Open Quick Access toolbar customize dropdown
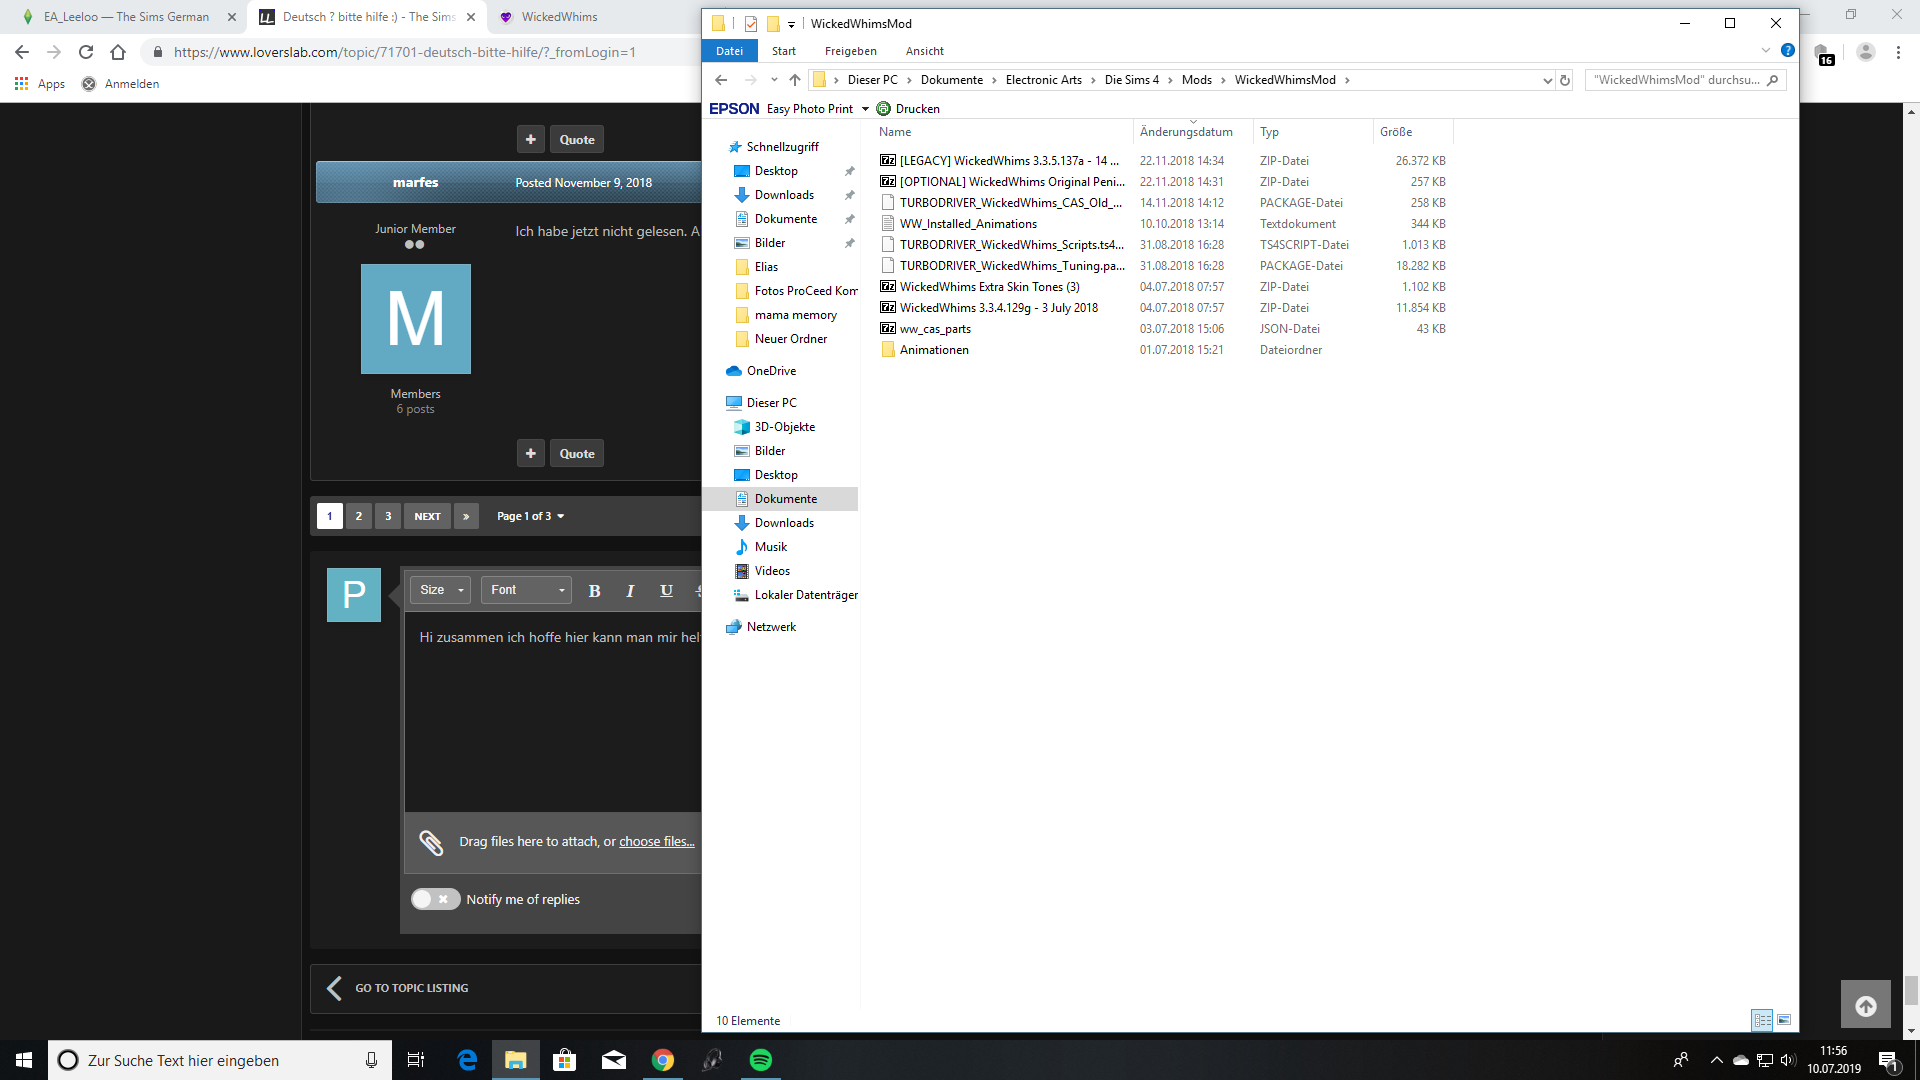Viewport: 1920px width, 1080px height. coord(791,24)
